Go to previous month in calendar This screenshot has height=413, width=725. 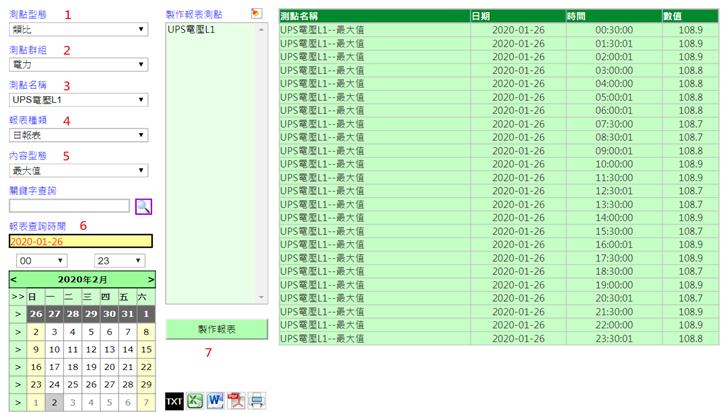coord(14,279)
